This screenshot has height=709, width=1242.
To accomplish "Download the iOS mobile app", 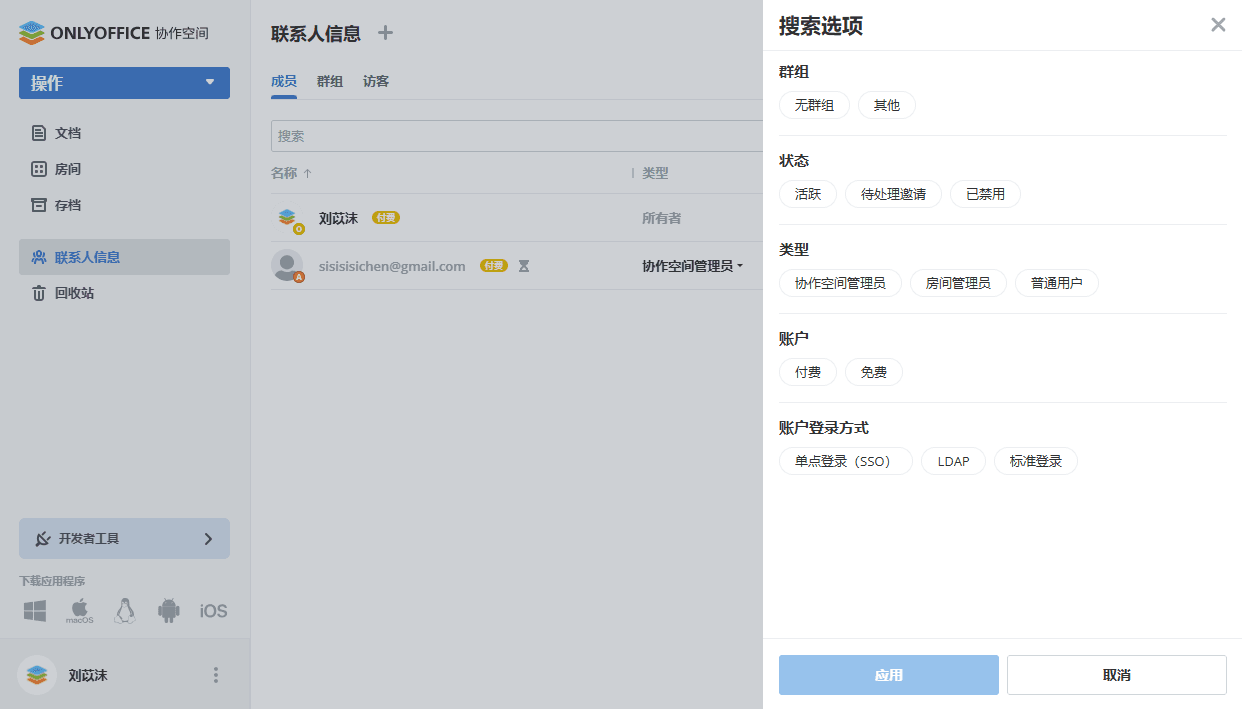I will point(213,611).
